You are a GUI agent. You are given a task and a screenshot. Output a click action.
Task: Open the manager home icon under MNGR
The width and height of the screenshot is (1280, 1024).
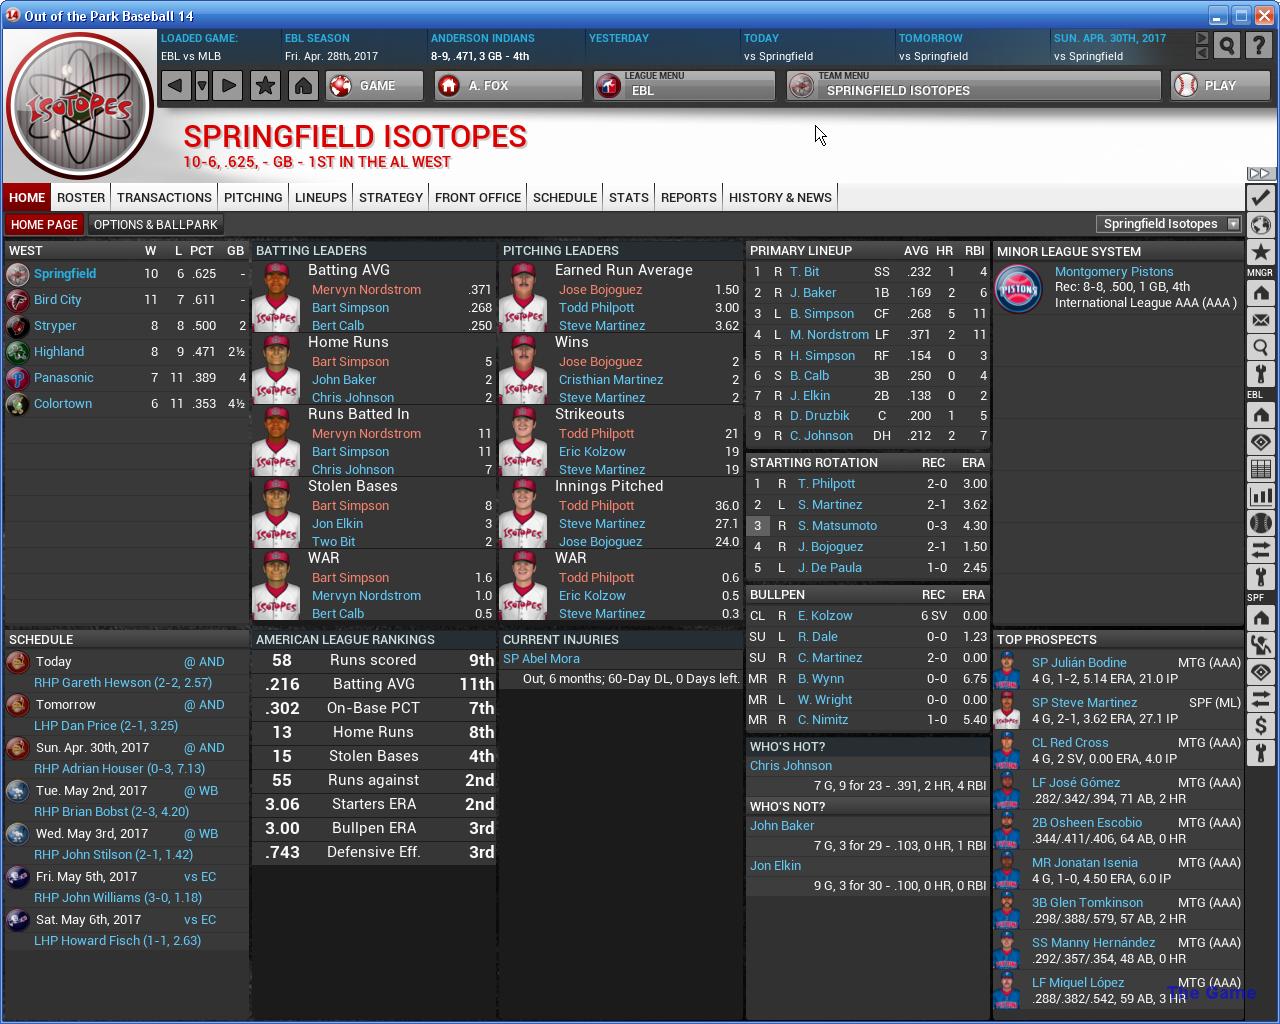(1260, 293)
